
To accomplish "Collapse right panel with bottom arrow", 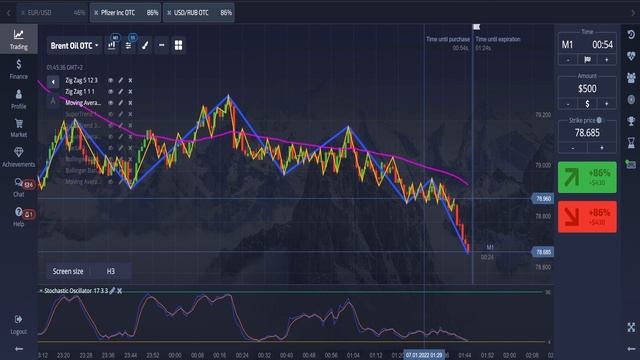I will (x=631, y=349).
